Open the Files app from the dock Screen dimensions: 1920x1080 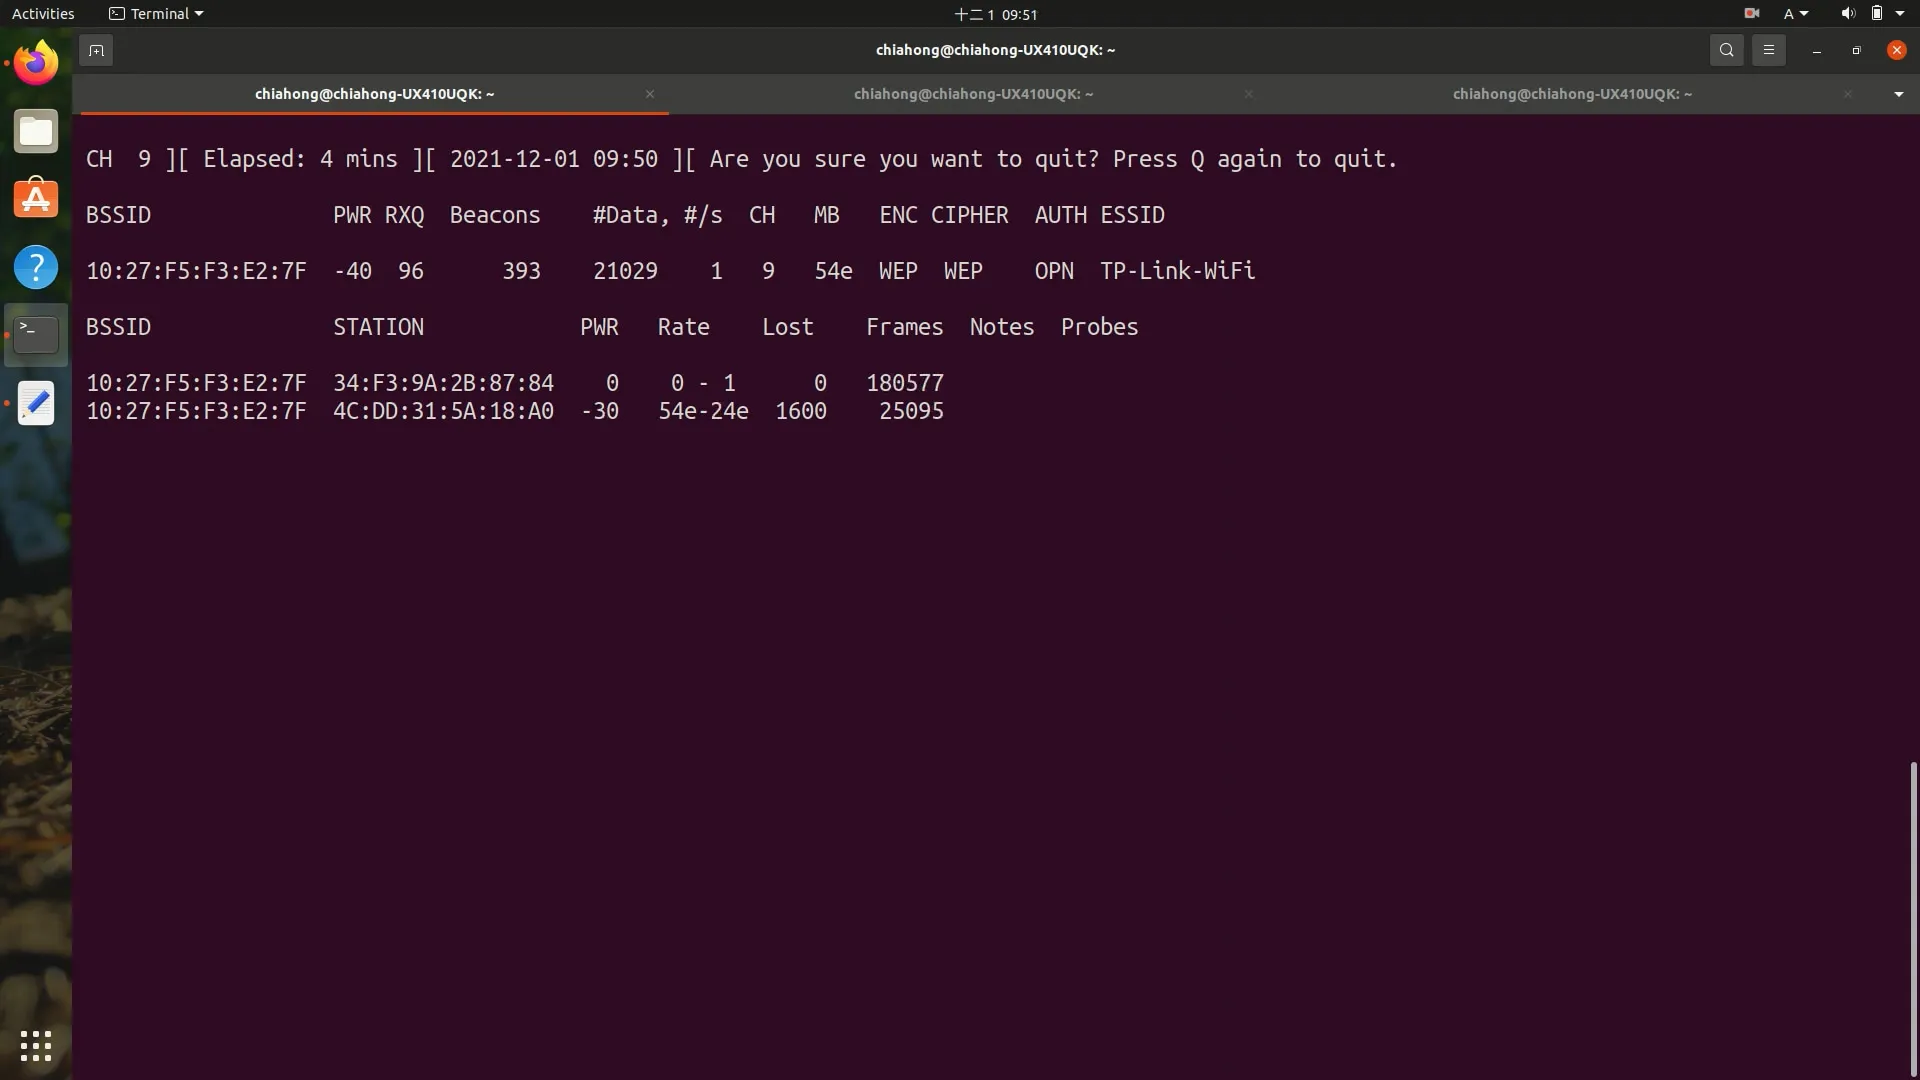pyautogui.click(x=36, y=130)
